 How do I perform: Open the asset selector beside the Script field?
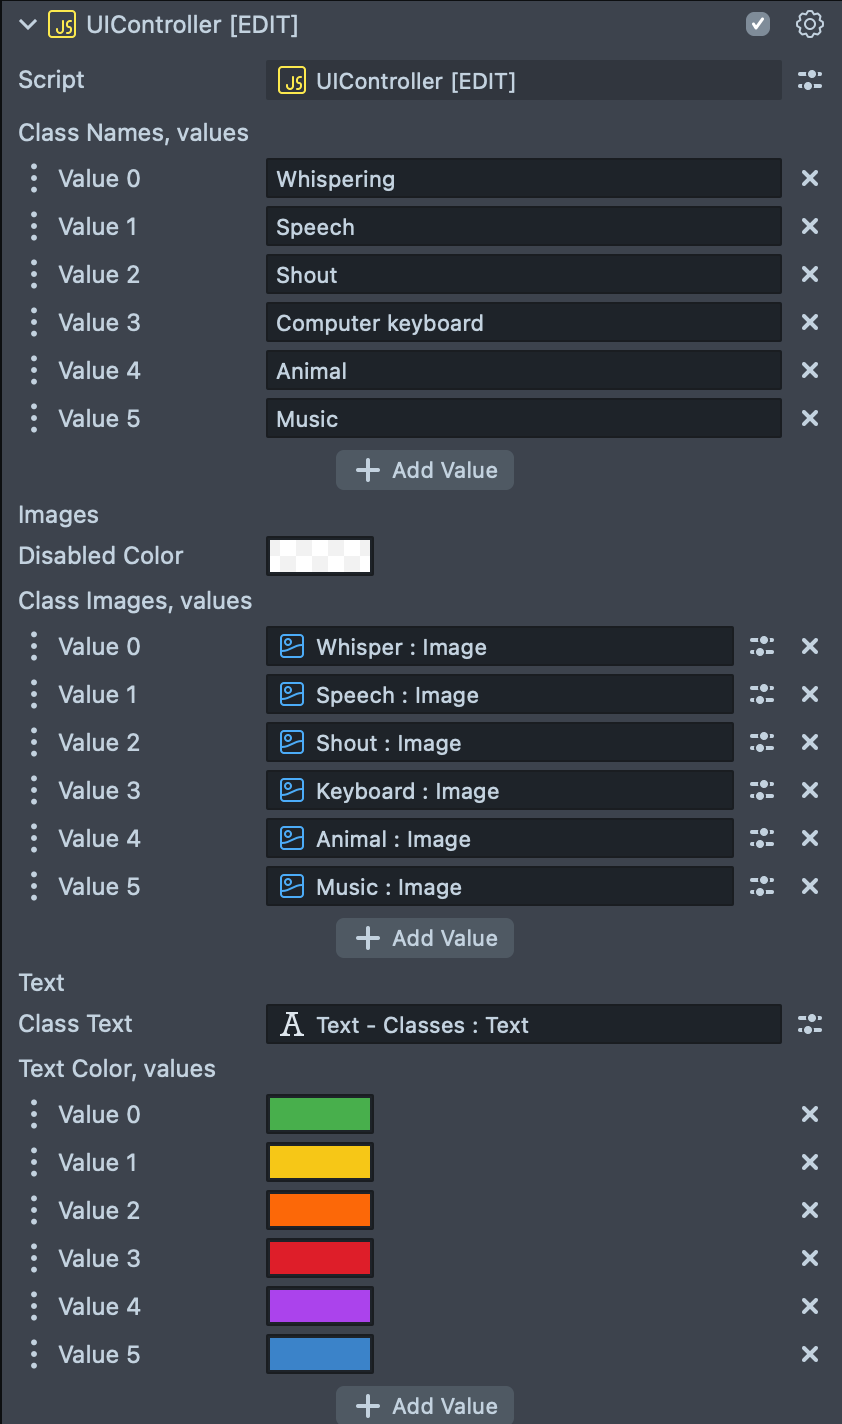[x=810, y=80]
